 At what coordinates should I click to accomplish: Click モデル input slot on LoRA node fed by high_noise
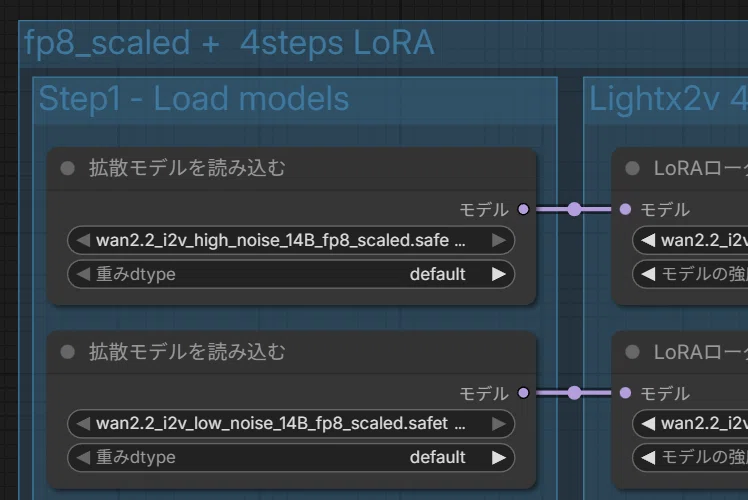(625, 209)
